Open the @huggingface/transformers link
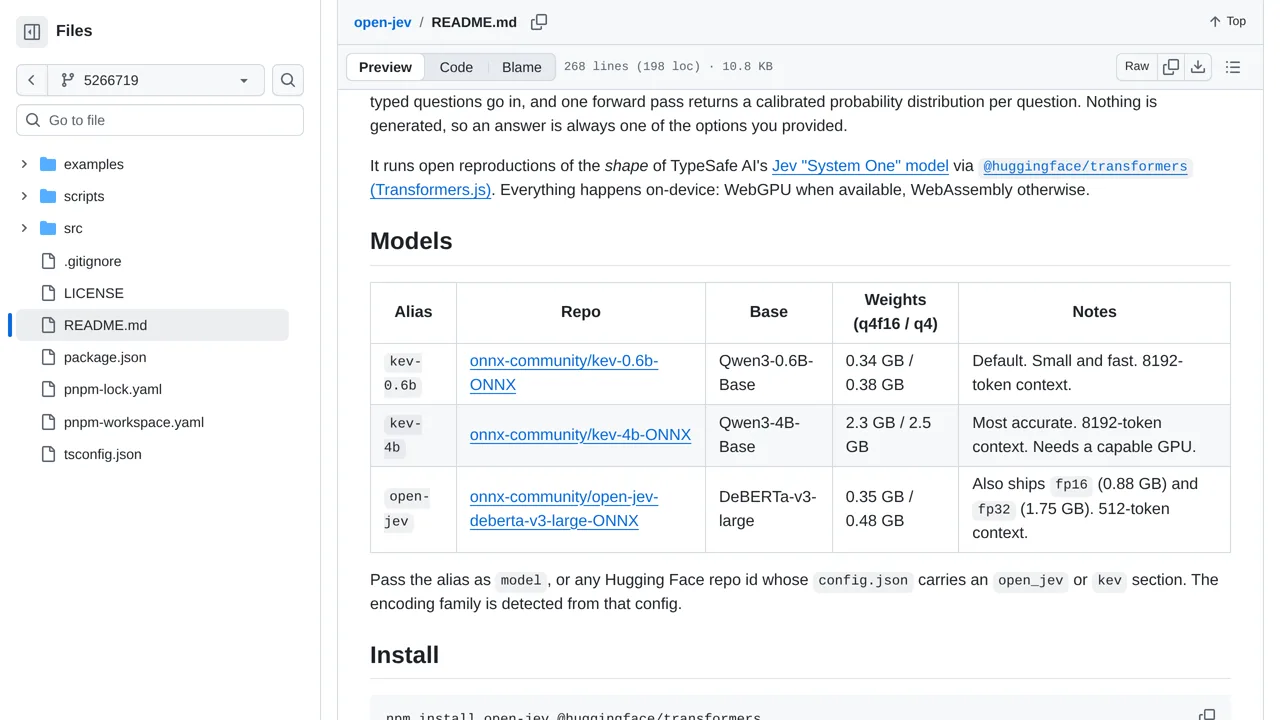The width and height of the screenshot is (1280, 720). (x=1085, y=166)
